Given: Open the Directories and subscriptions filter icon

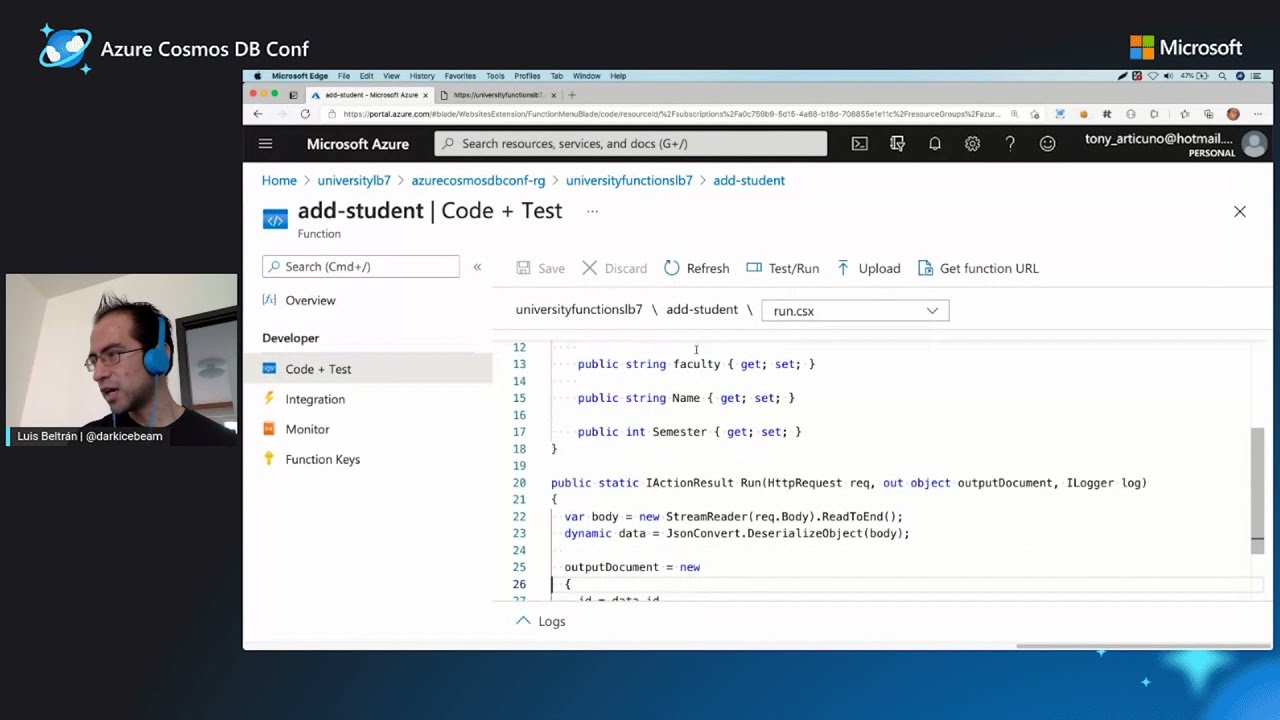Looking at the screenshot, I should [x=897, y=144].
